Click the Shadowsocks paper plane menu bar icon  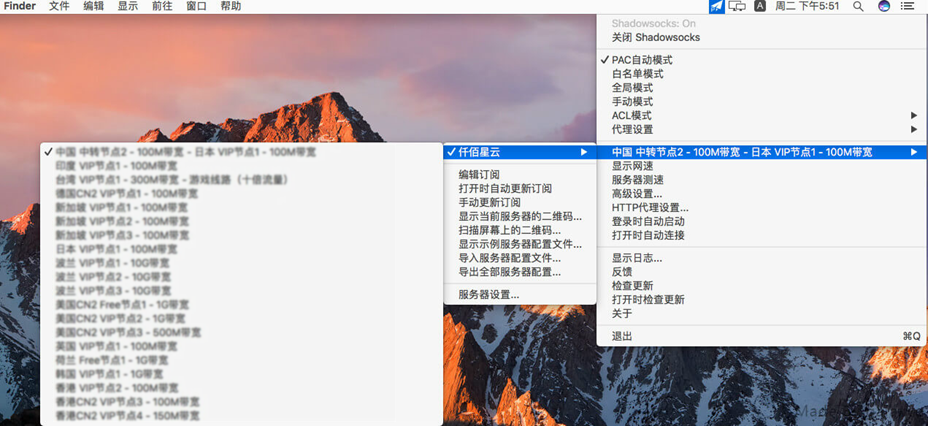tap(716, 6)
